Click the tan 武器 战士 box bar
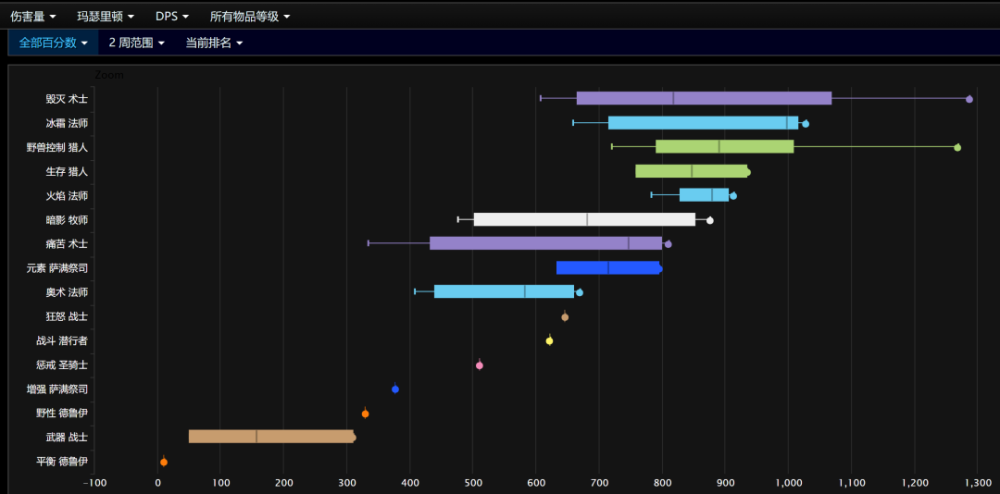1000x494 pixels. click(270, 436)
